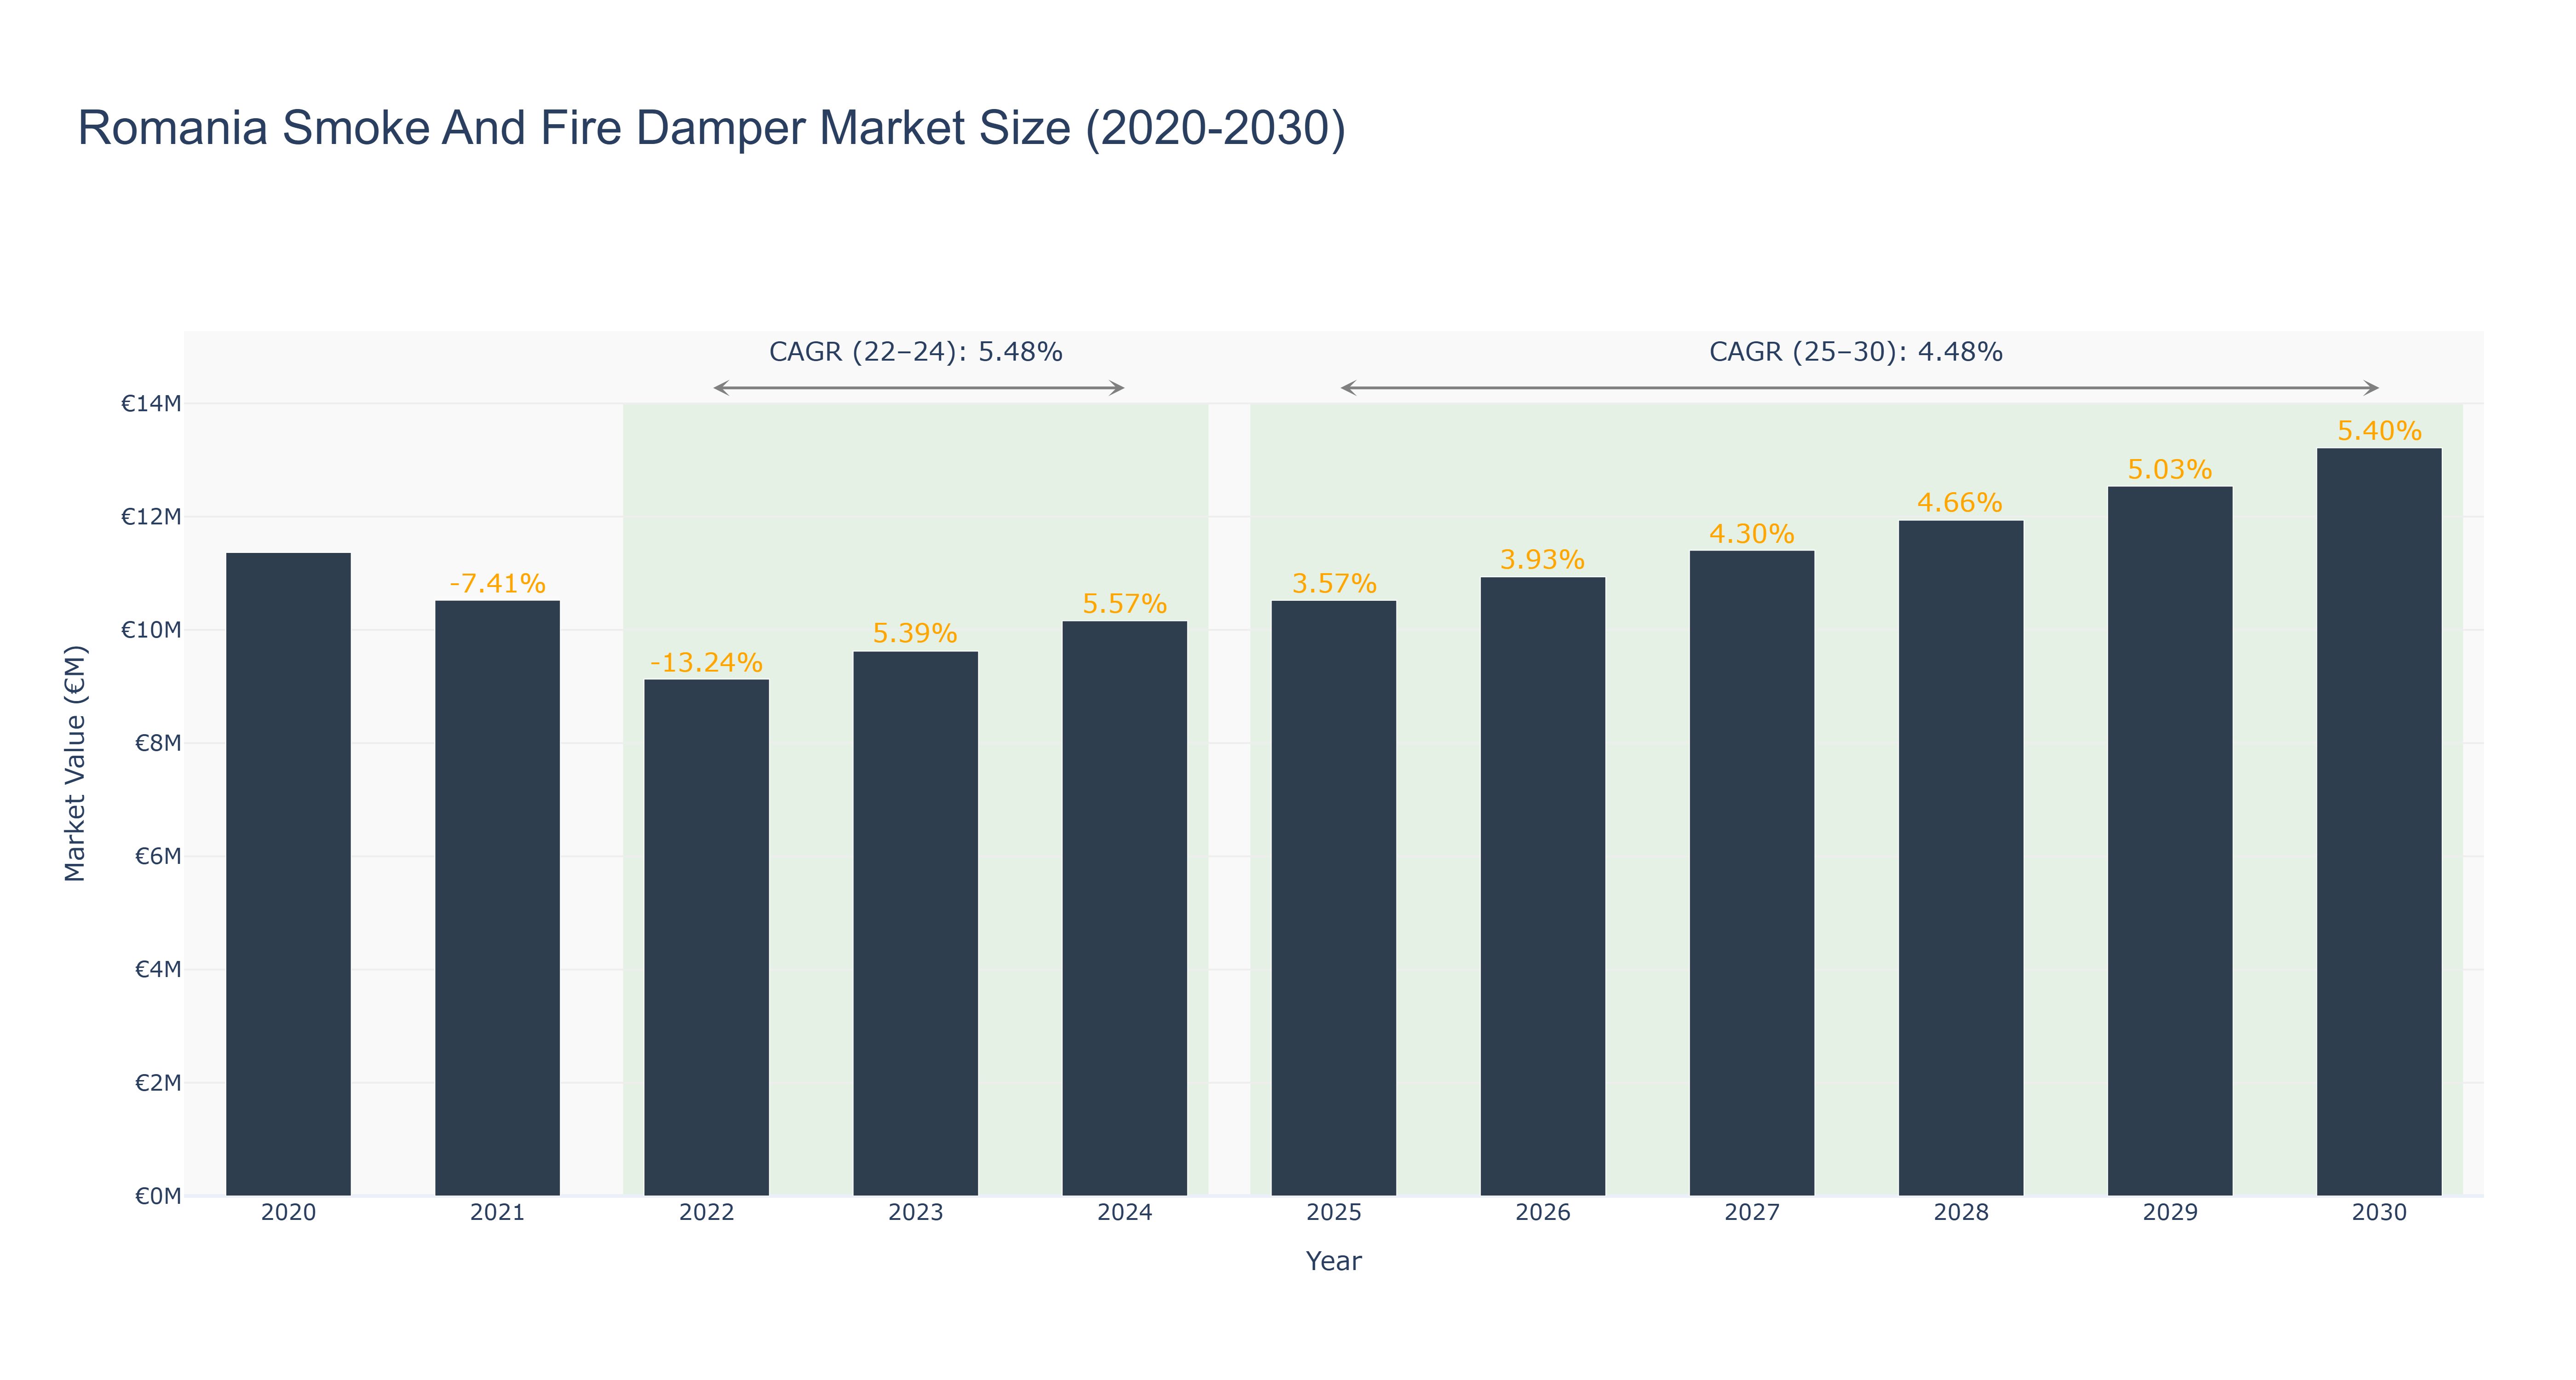This screenshot has height=1380, width=2576.
Task: Click the '€2M' y-axis tick label
Action: [158, 1082]
